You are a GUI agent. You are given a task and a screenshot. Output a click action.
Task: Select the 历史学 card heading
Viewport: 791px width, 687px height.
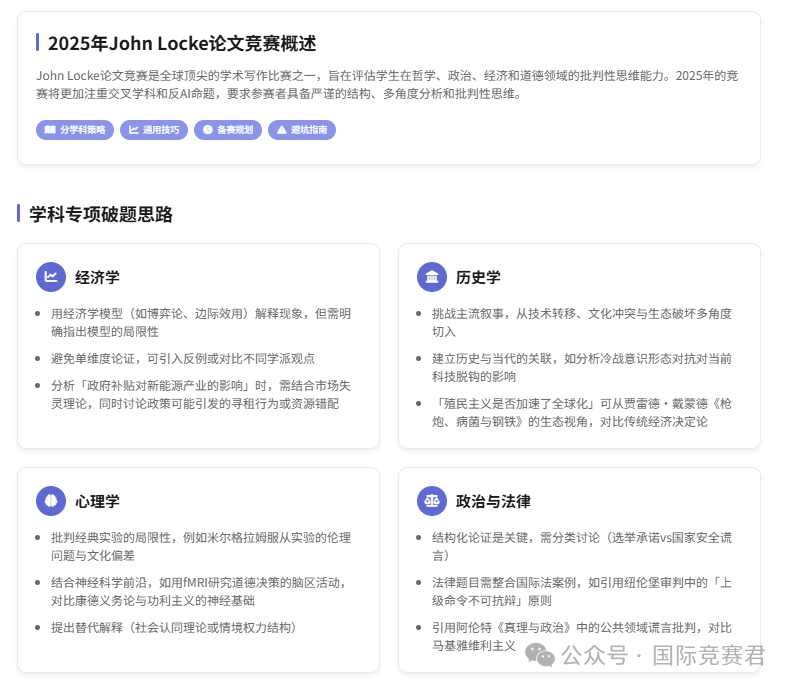(478, 277)
